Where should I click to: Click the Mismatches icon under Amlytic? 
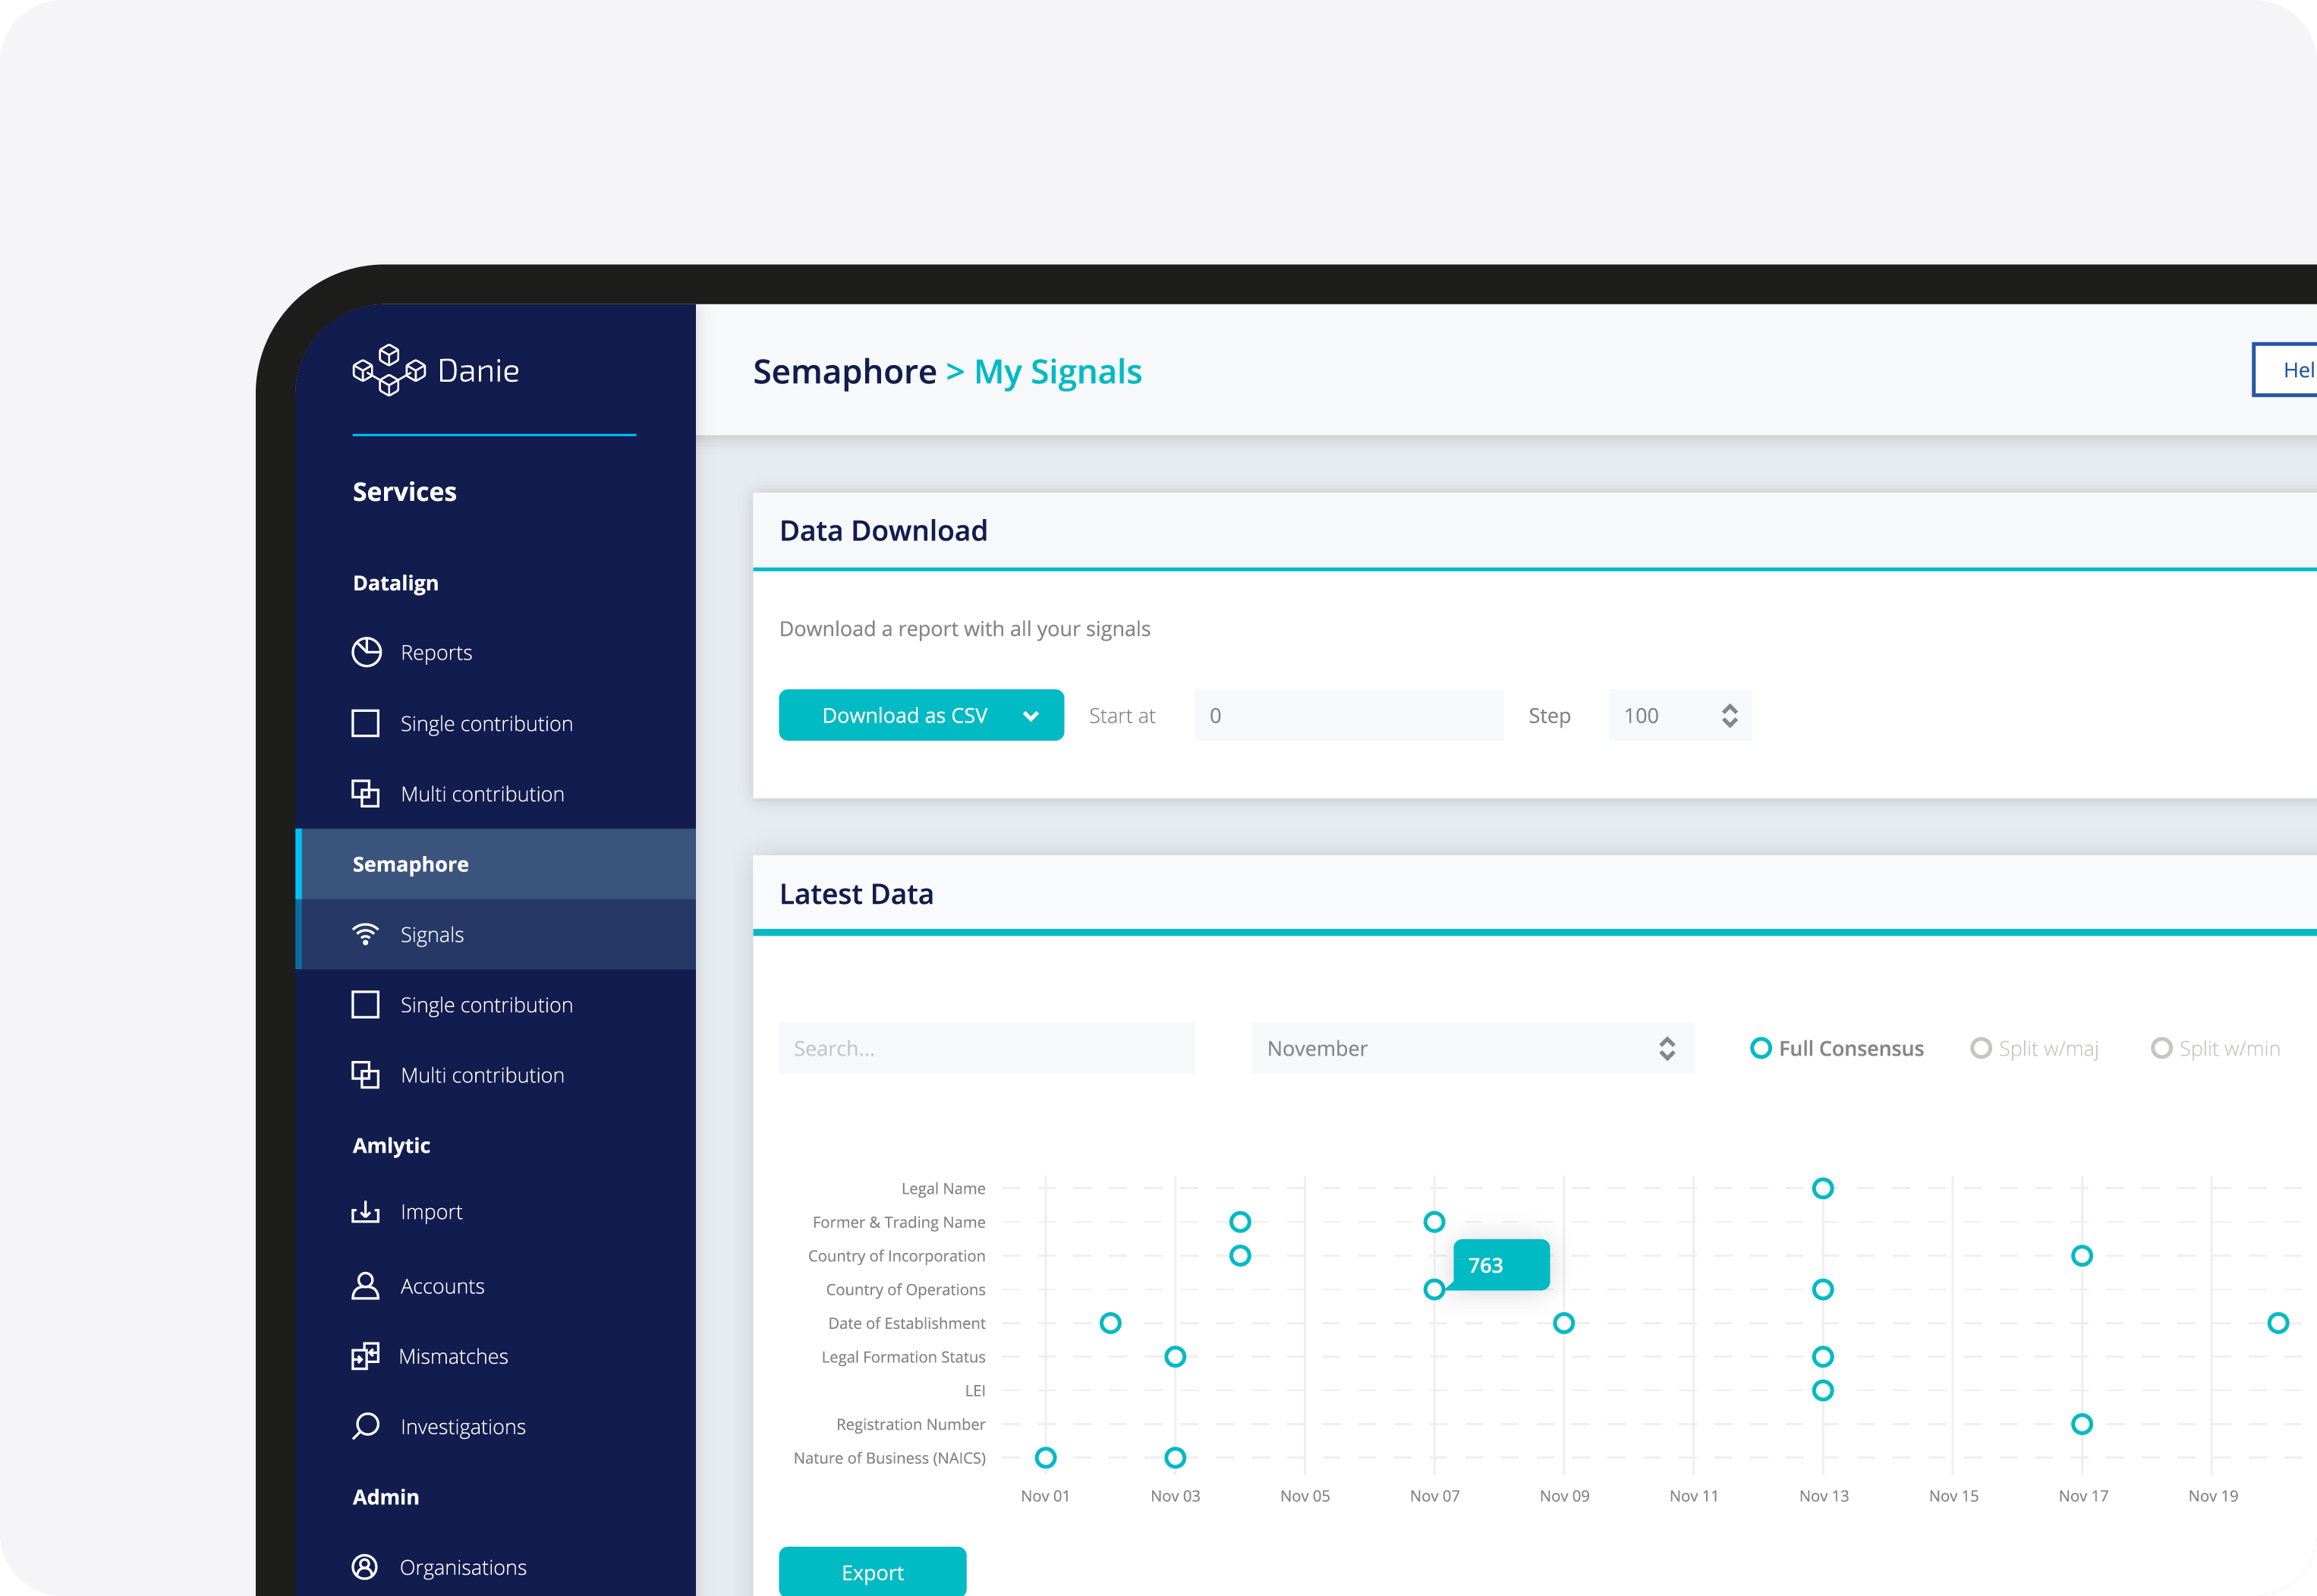[367, 1355]
